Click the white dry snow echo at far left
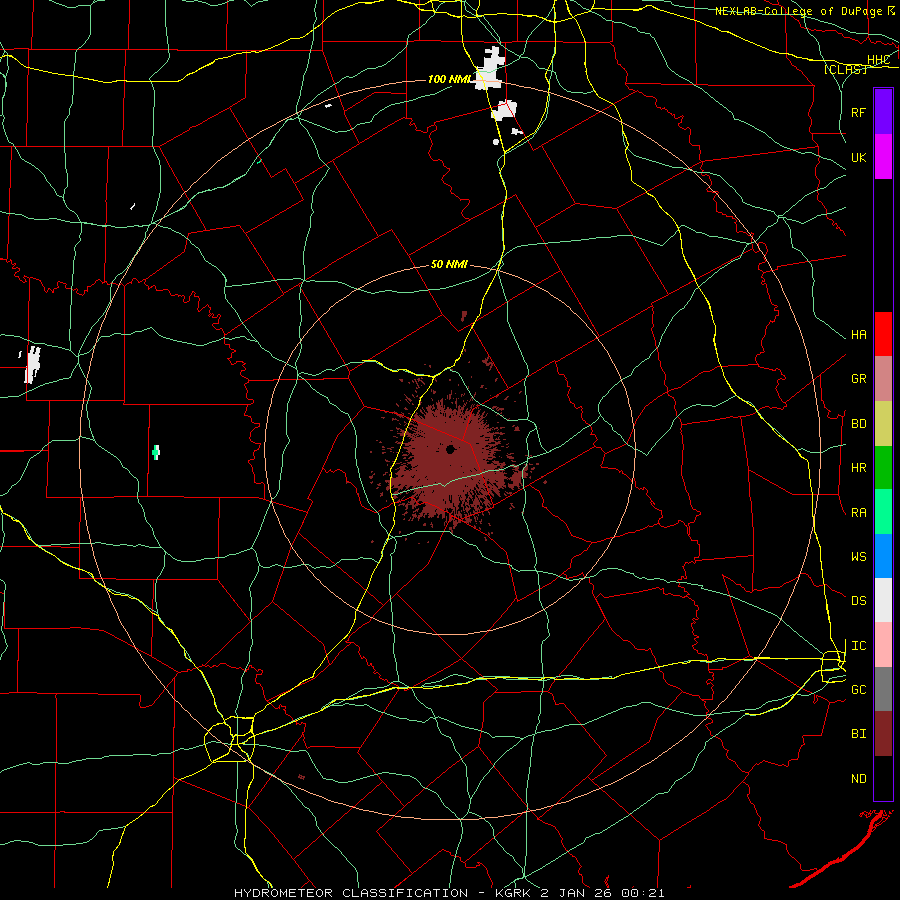Screen dimensions: 900x900 pos(33,364)
